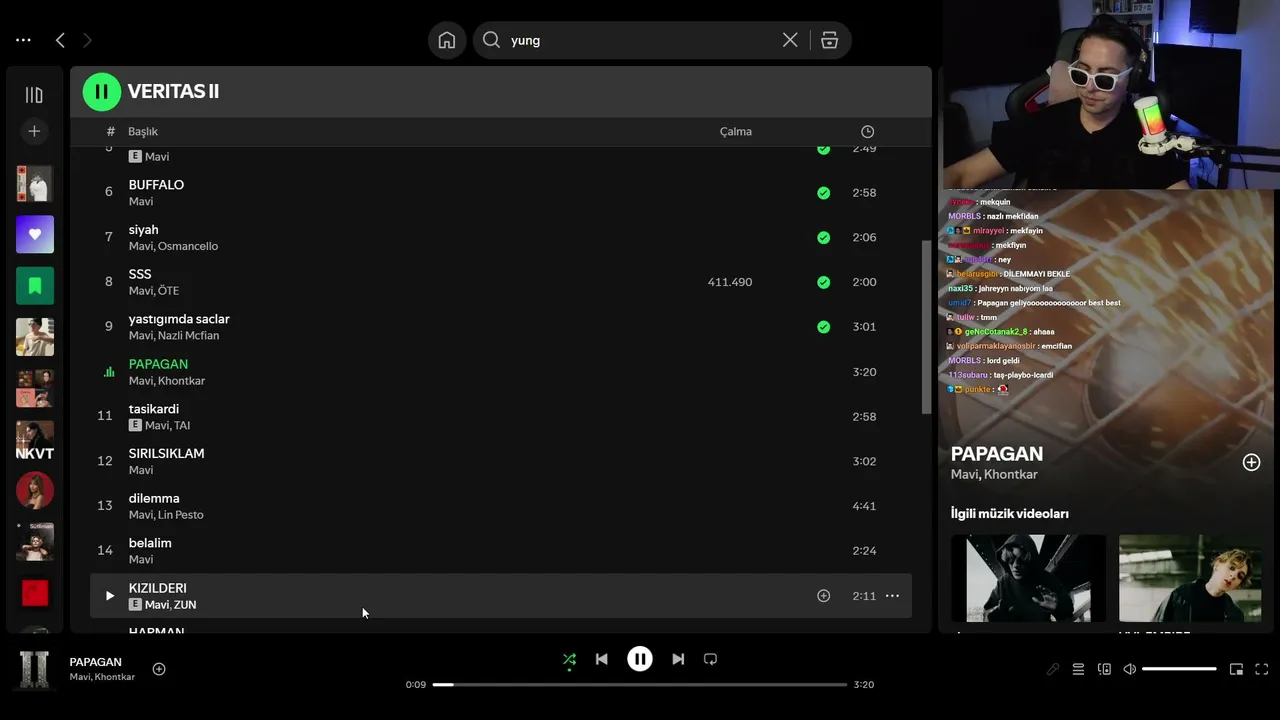Click the VERITAS II album title
The image size is (1280, 720).
tap(173, 92)
